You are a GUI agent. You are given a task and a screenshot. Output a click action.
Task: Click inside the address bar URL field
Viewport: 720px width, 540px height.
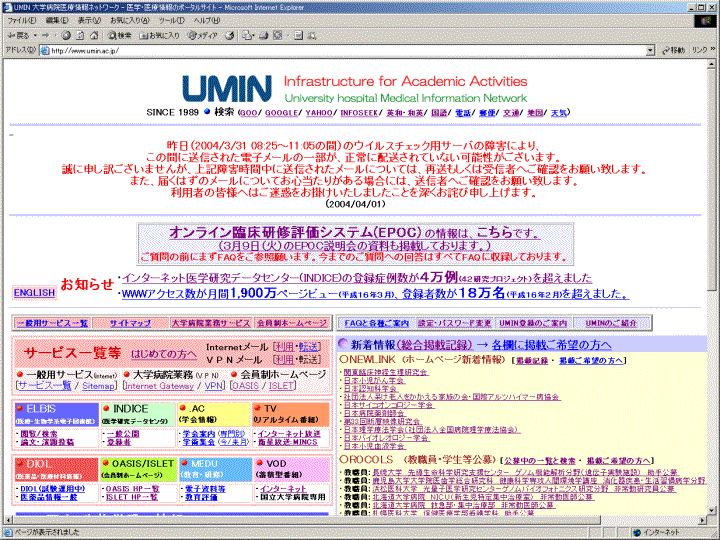[x=350, y=49]
